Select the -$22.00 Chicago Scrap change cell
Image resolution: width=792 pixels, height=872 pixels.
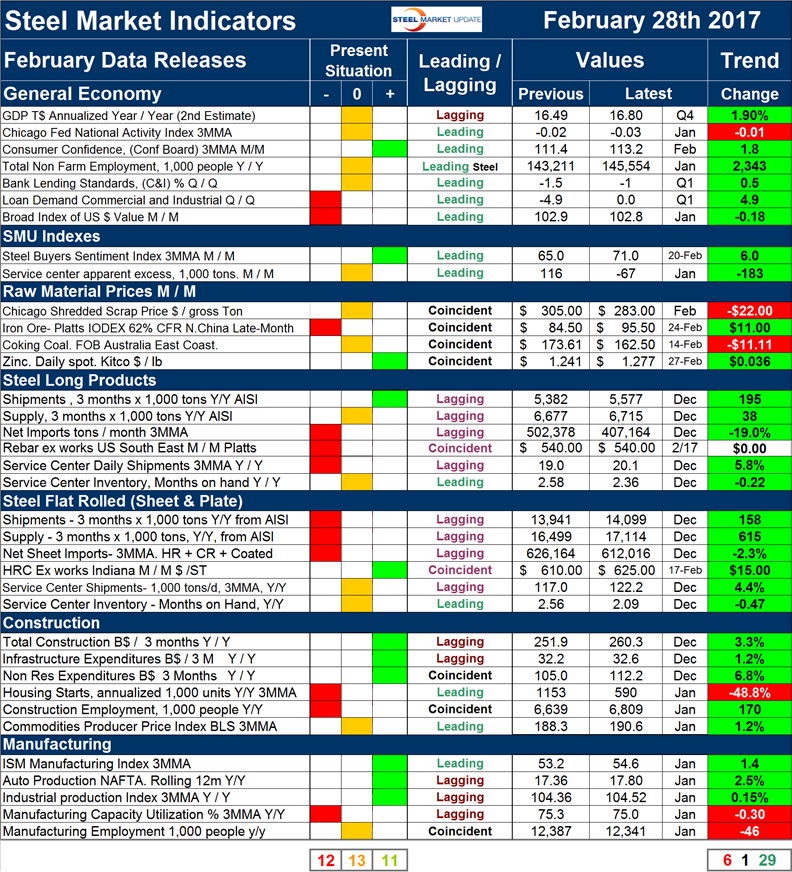tap(748, 310)
